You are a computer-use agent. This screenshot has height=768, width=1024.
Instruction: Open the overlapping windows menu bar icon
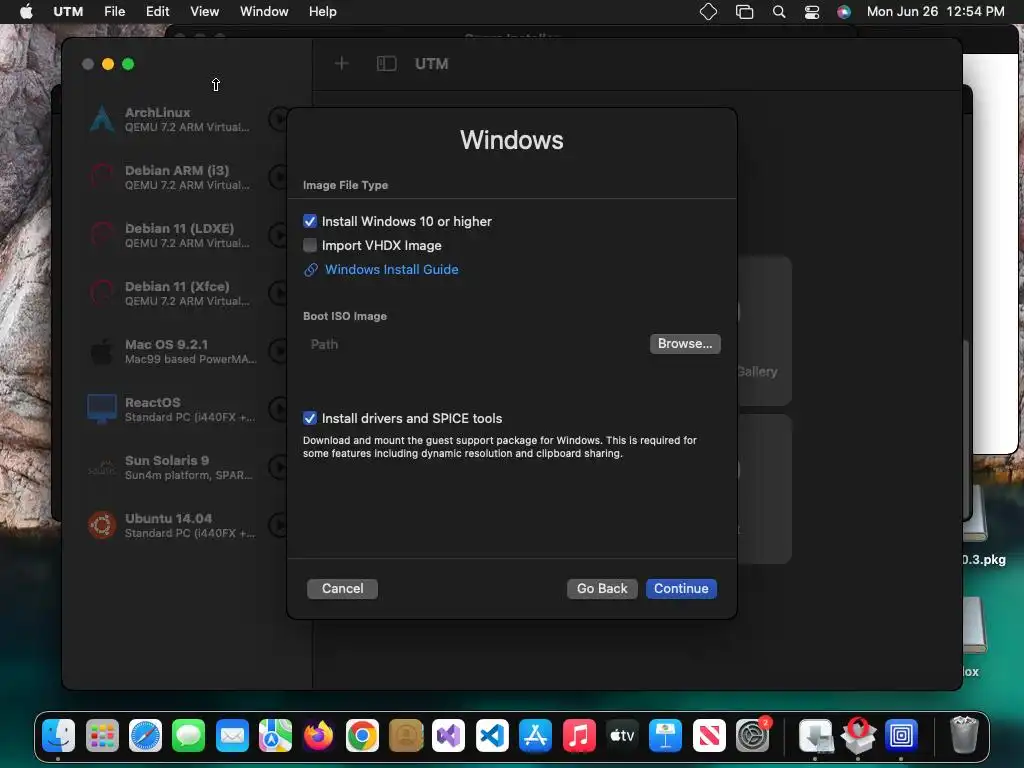(744, 12)
